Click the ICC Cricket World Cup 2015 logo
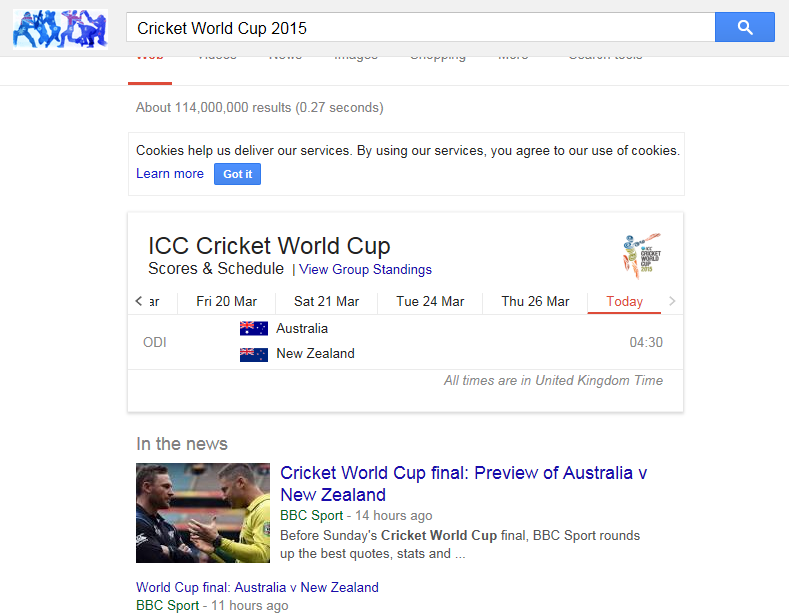 [642, 255]
